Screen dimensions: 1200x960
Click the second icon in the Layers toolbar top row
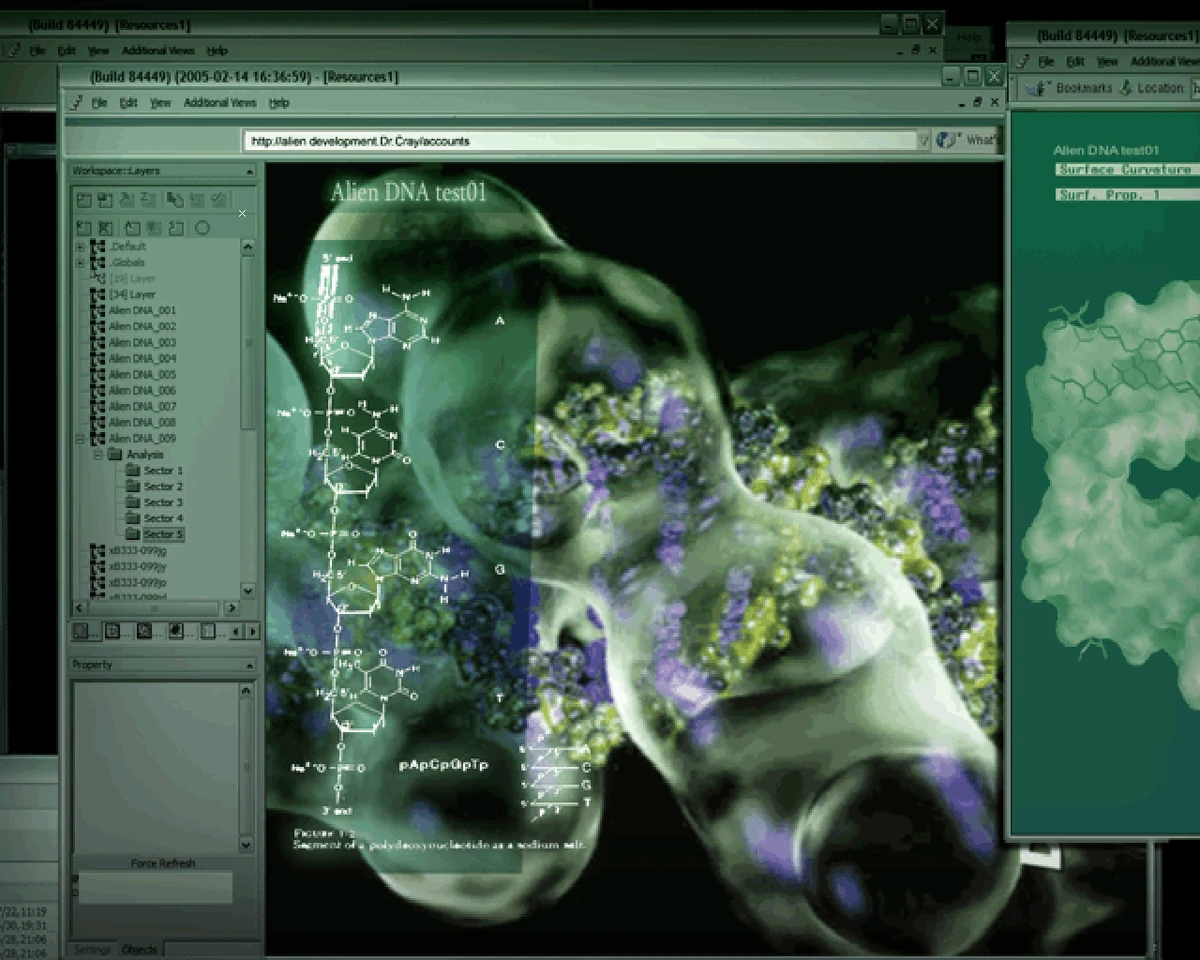tap(105, 200)
